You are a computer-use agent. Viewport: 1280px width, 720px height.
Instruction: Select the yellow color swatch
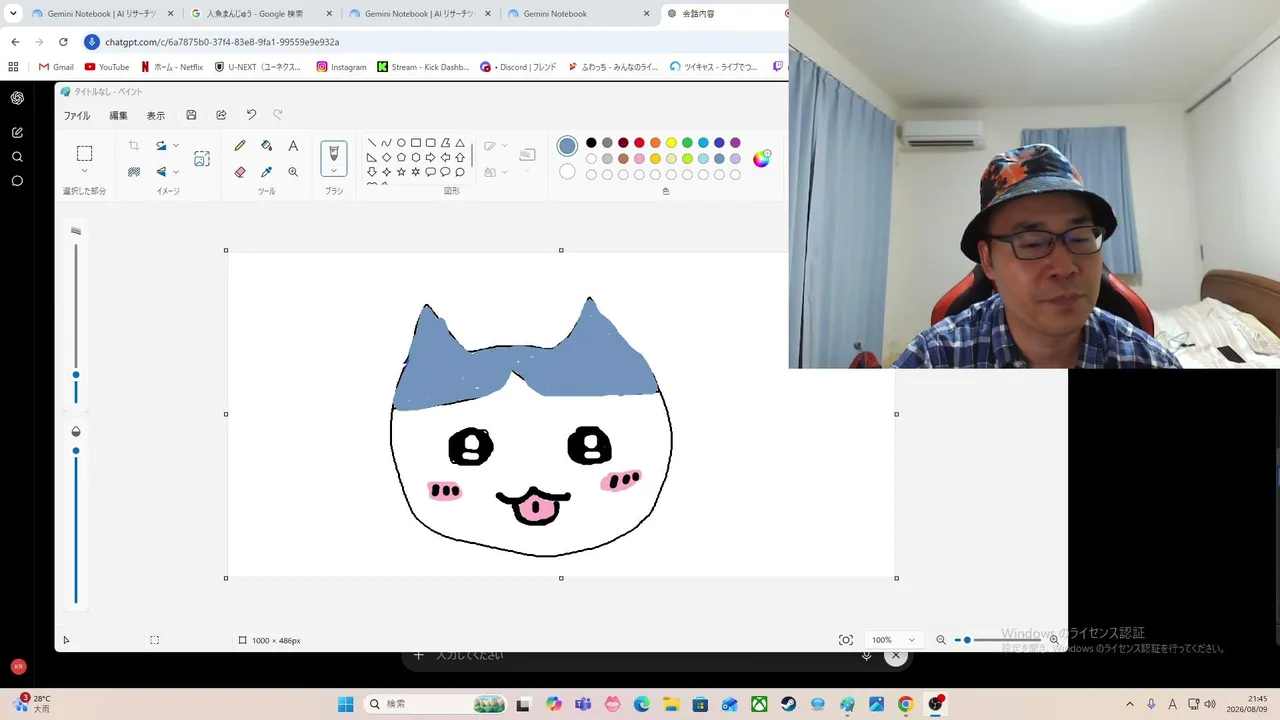tap(671, 143)
